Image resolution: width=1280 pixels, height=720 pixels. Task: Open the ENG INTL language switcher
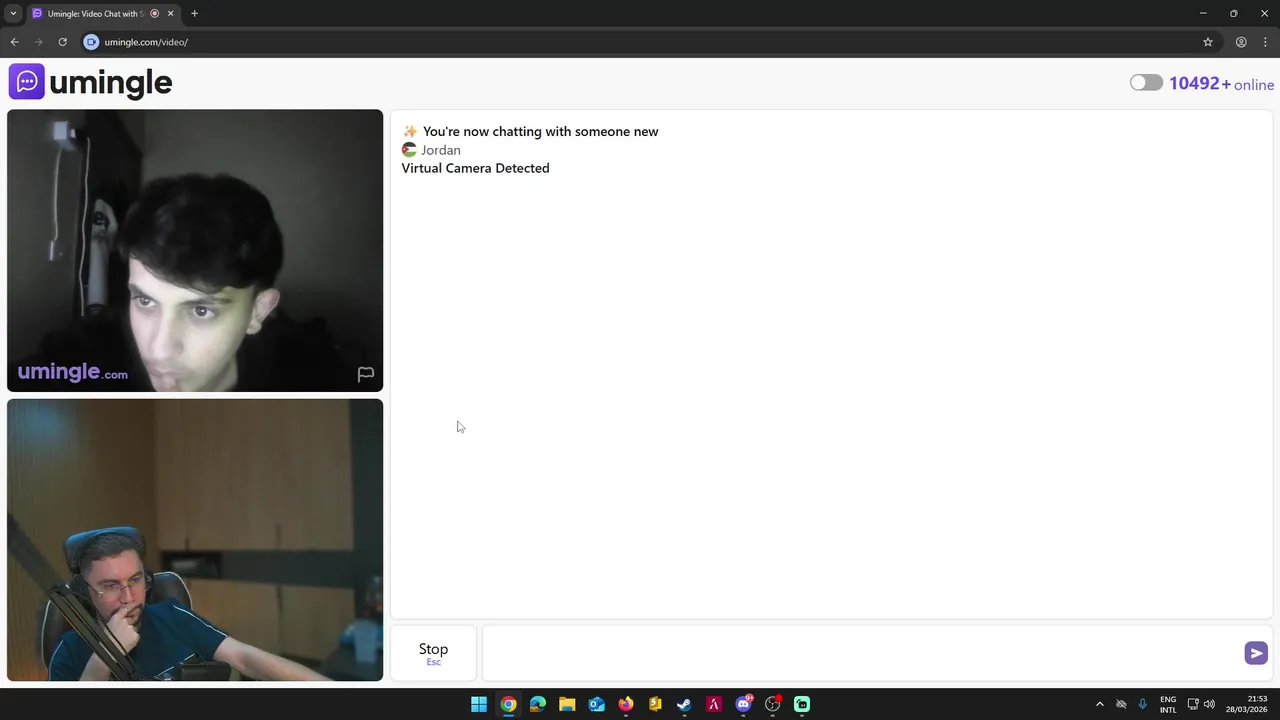[1168, 704]
